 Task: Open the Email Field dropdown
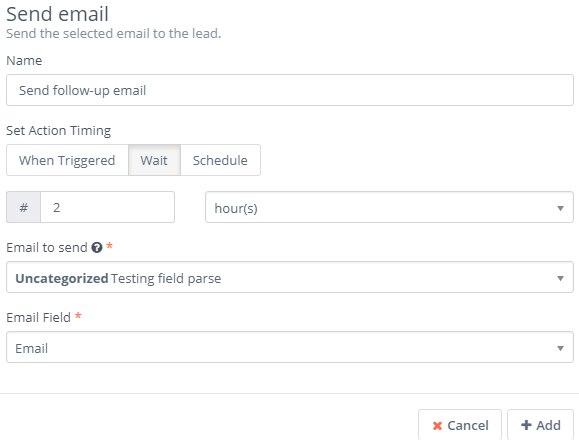[290, 347]
